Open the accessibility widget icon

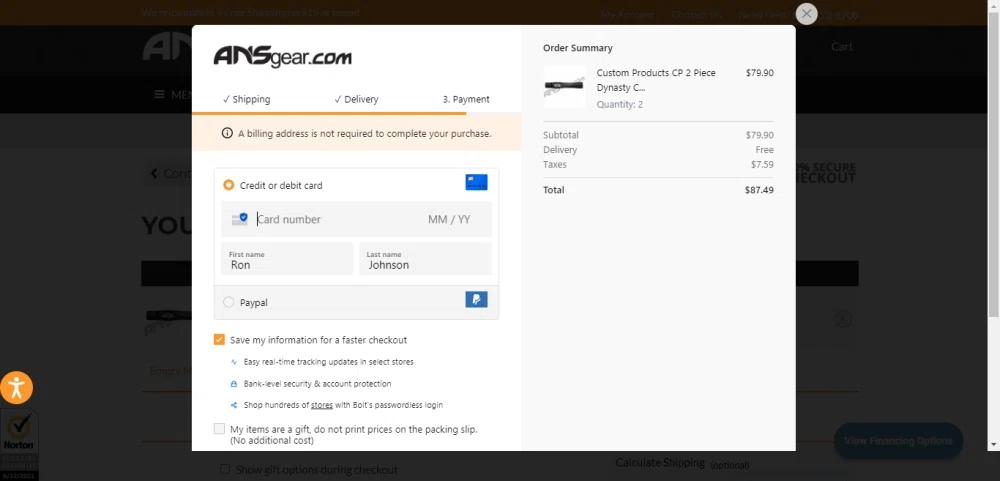17,388
